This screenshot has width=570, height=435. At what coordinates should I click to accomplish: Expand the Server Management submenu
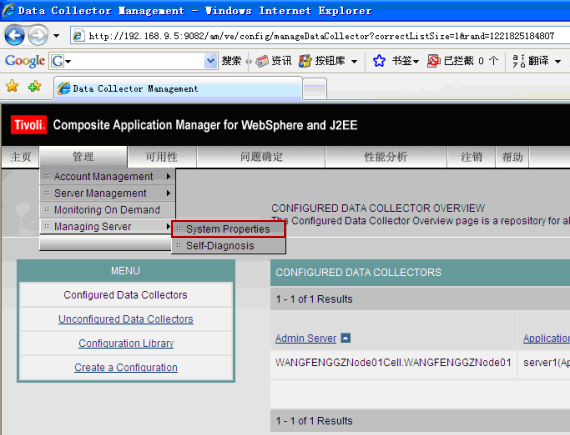coord(107,193)
